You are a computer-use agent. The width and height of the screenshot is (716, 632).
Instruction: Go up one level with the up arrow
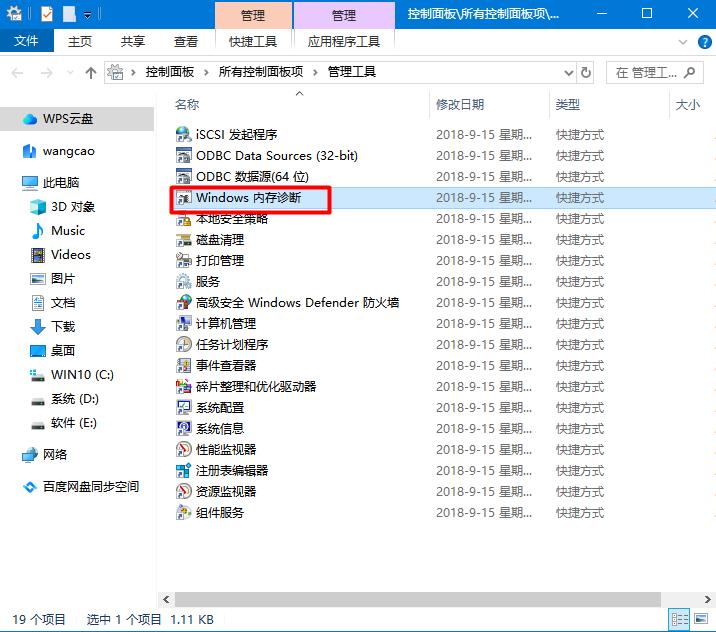click(x=92, y=73)
